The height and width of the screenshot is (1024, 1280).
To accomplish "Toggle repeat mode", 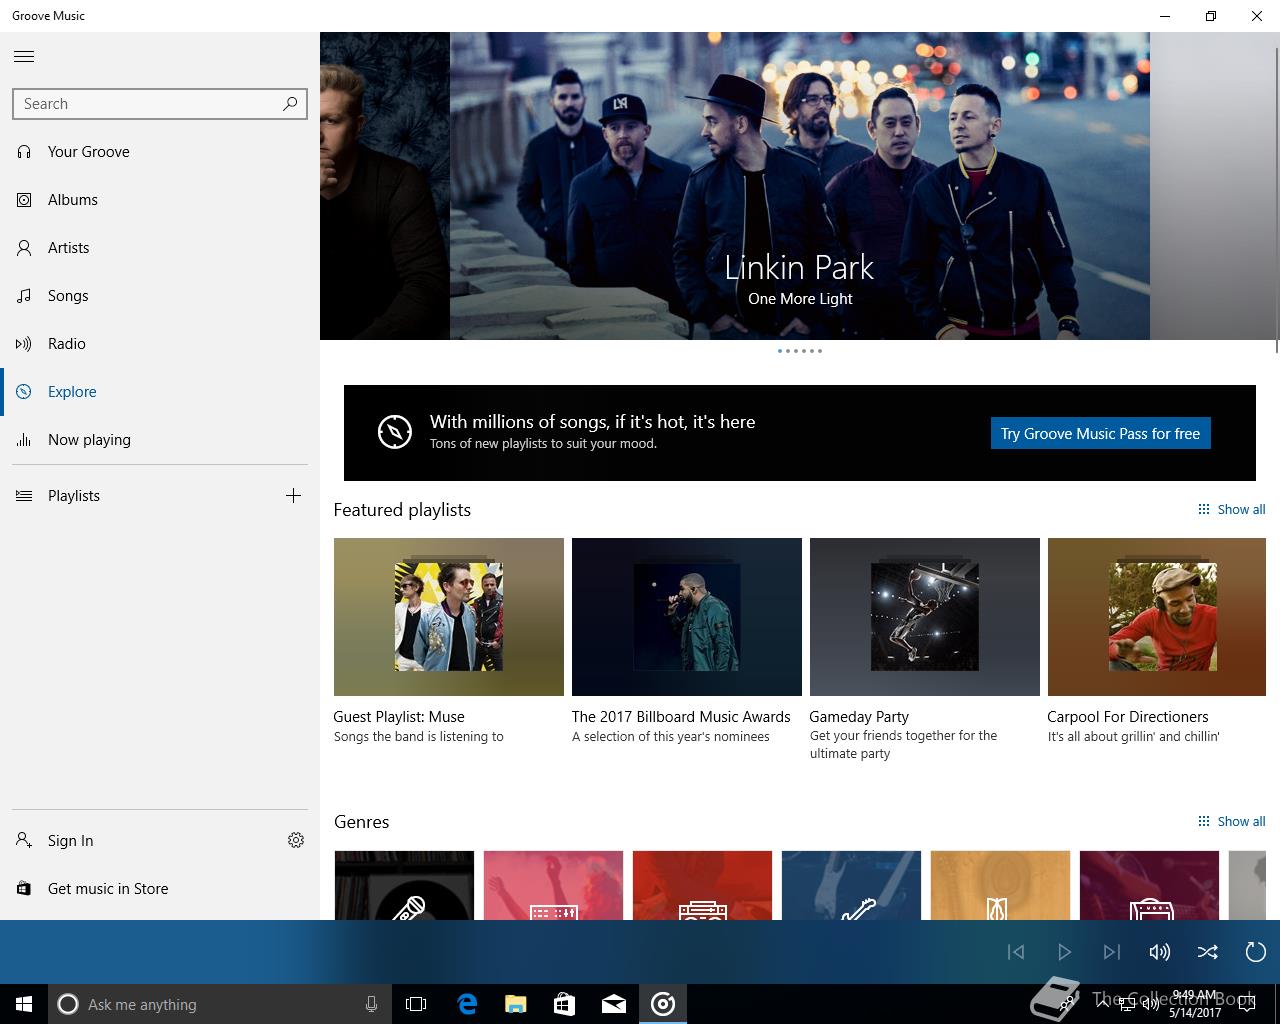I will (x=1256, y=952).
